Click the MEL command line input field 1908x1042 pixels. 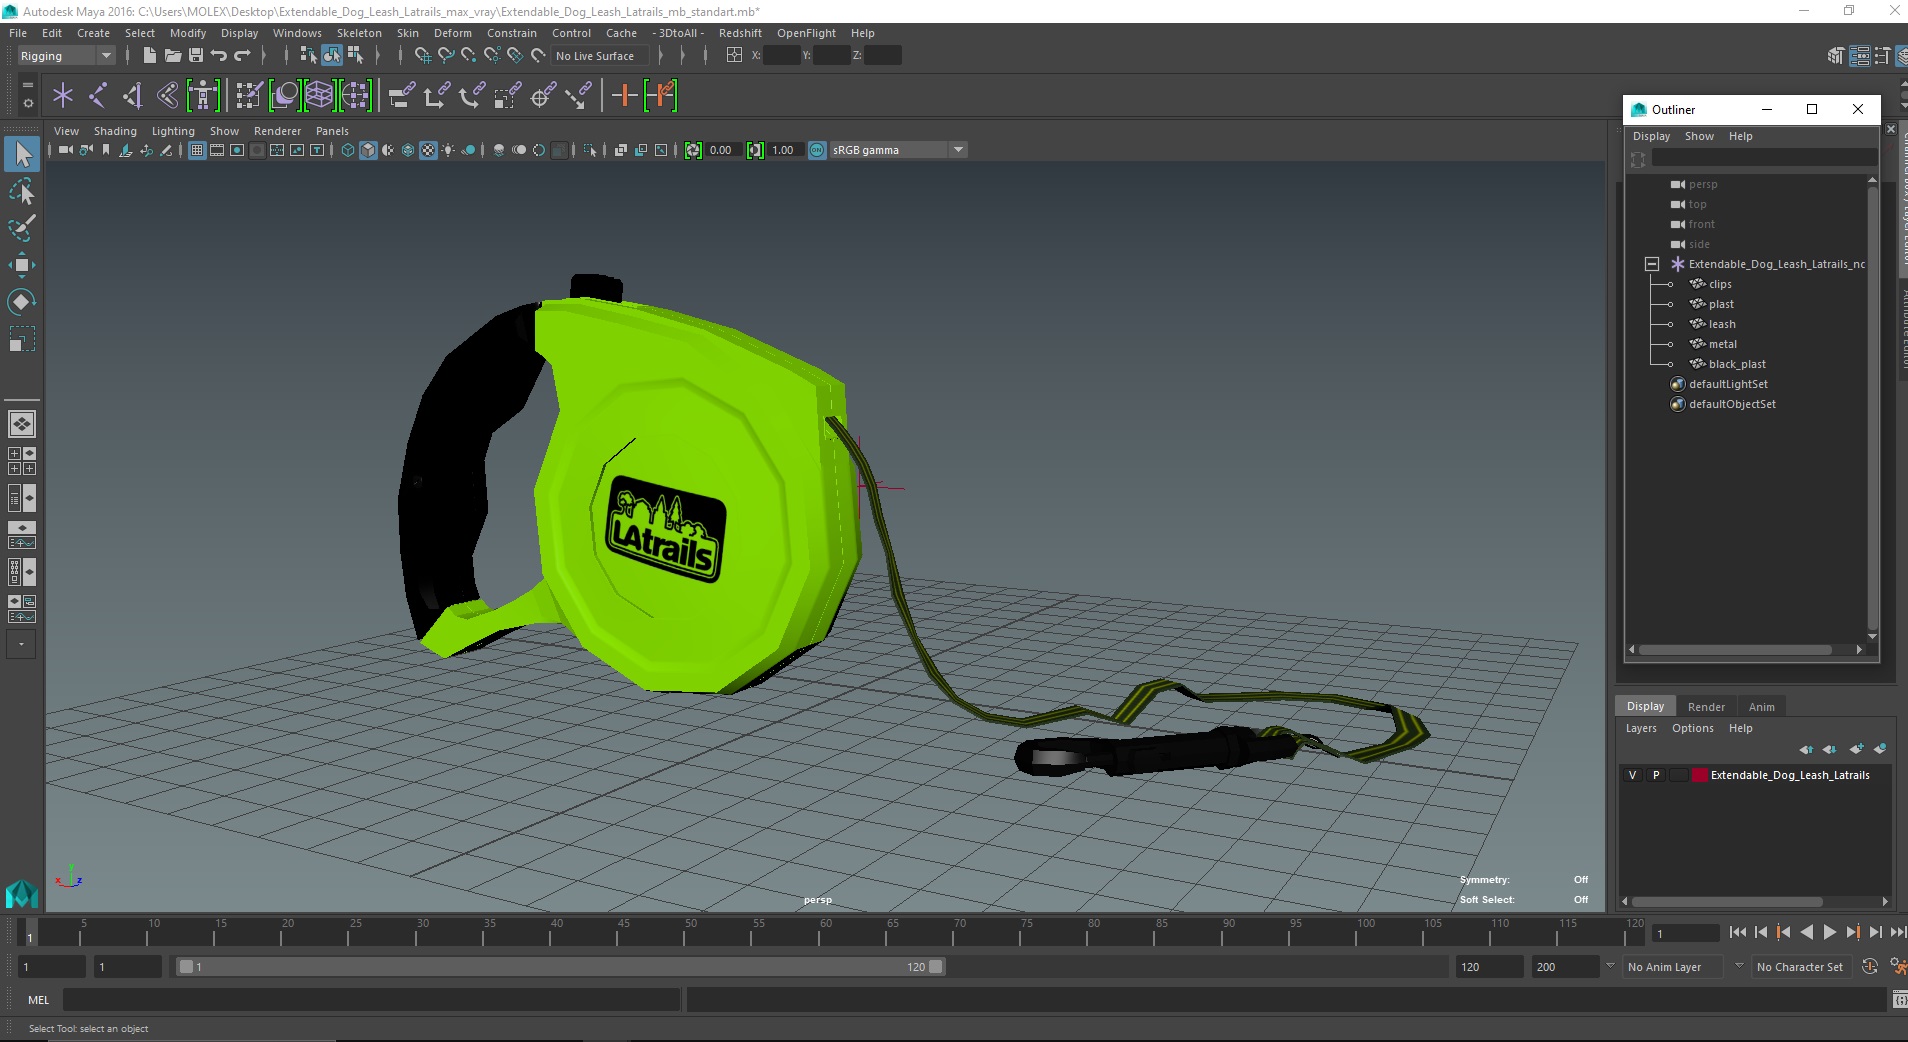[372, 1000]
